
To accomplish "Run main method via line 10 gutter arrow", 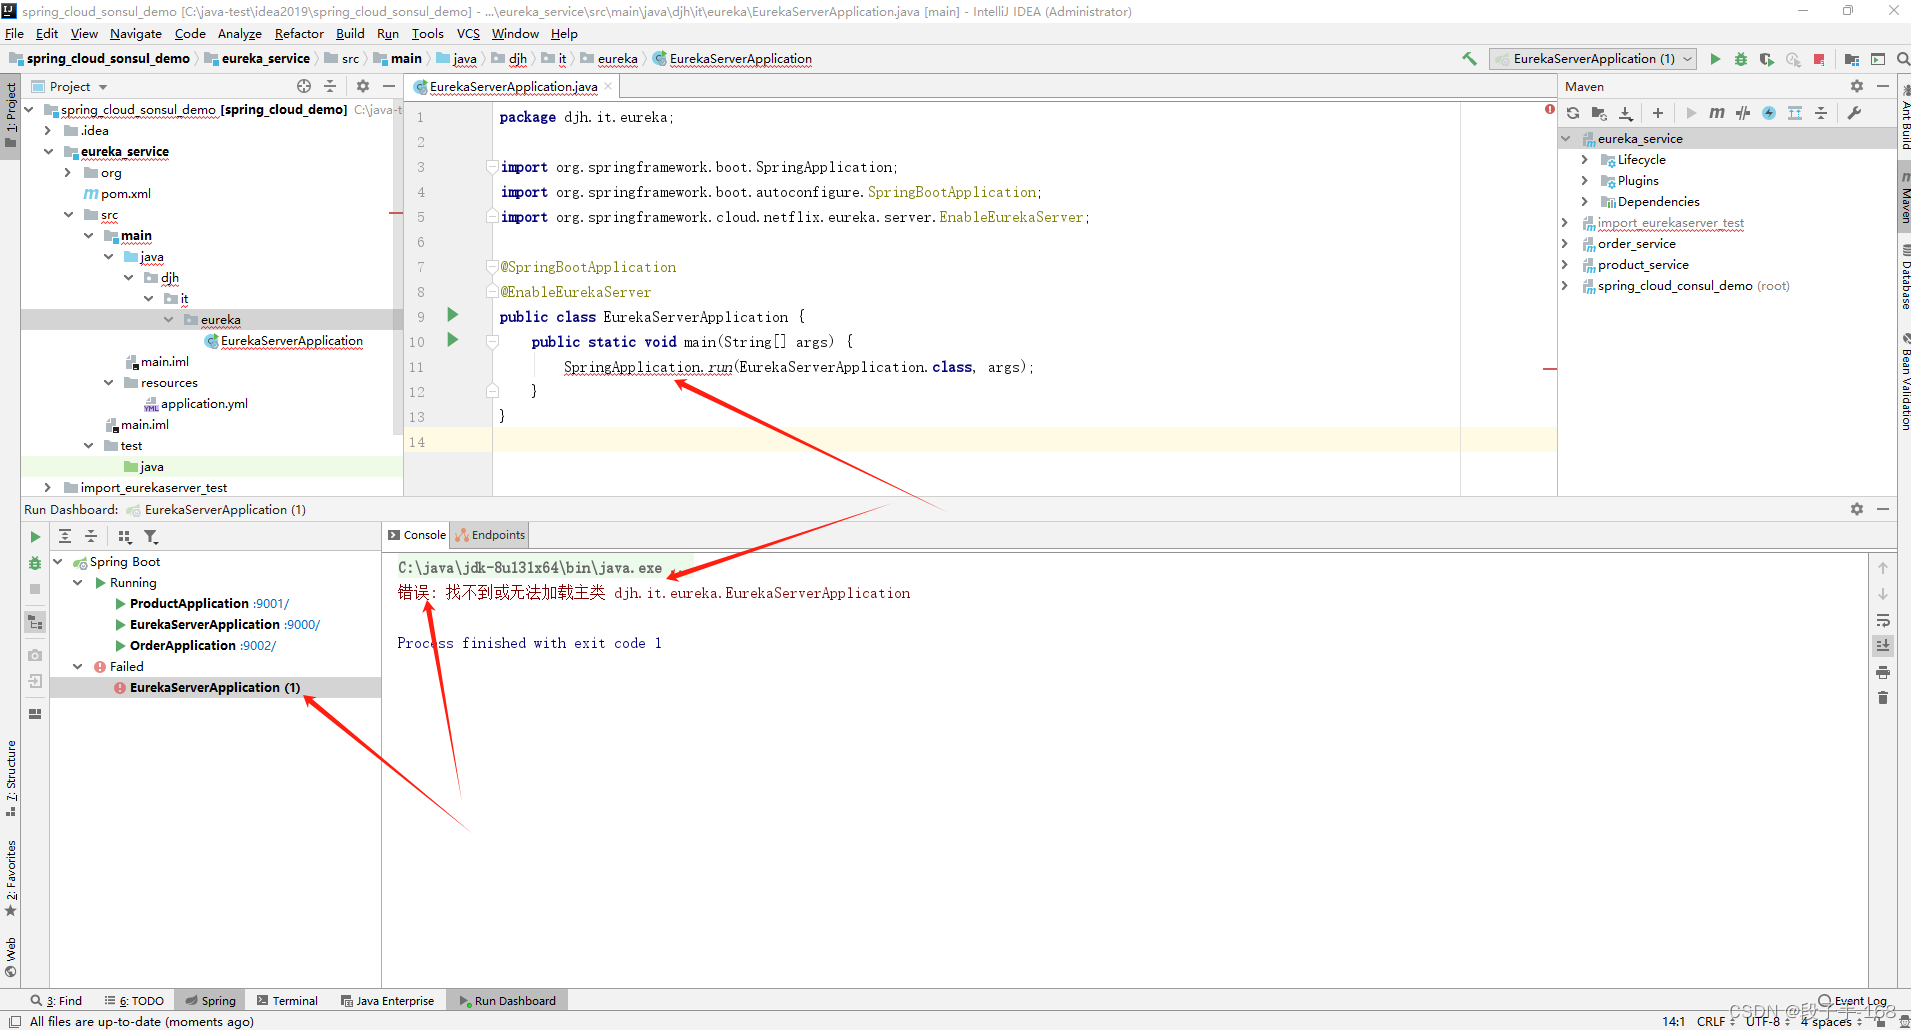I will click(453, 340).
